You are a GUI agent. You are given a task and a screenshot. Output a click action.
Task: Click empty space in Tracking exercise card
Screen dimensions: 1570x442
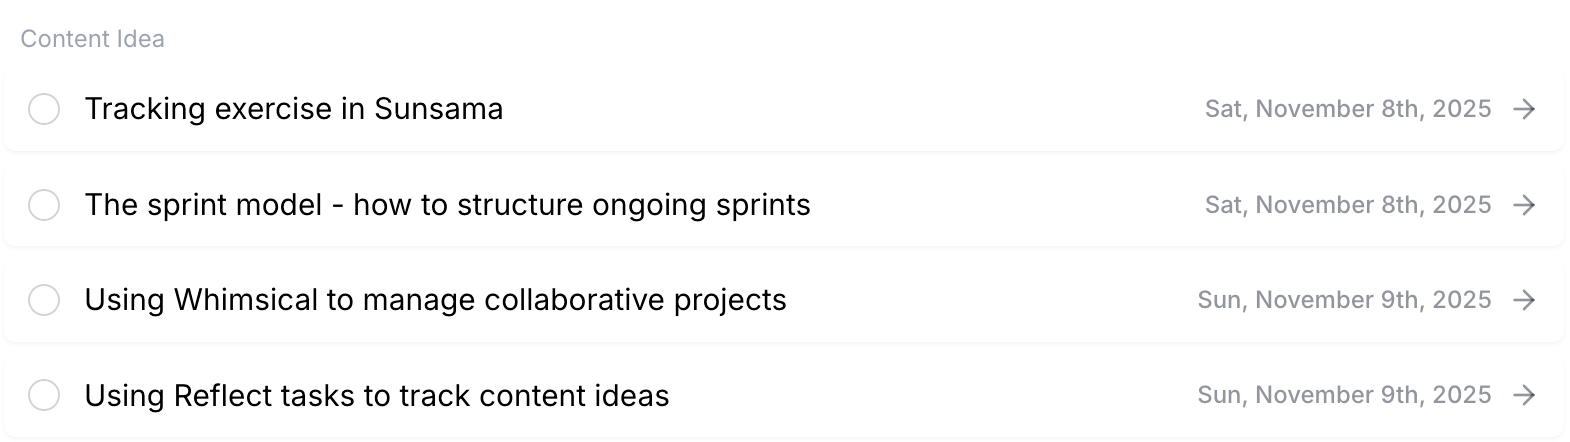pyautogui.click(x=850, y=109)
